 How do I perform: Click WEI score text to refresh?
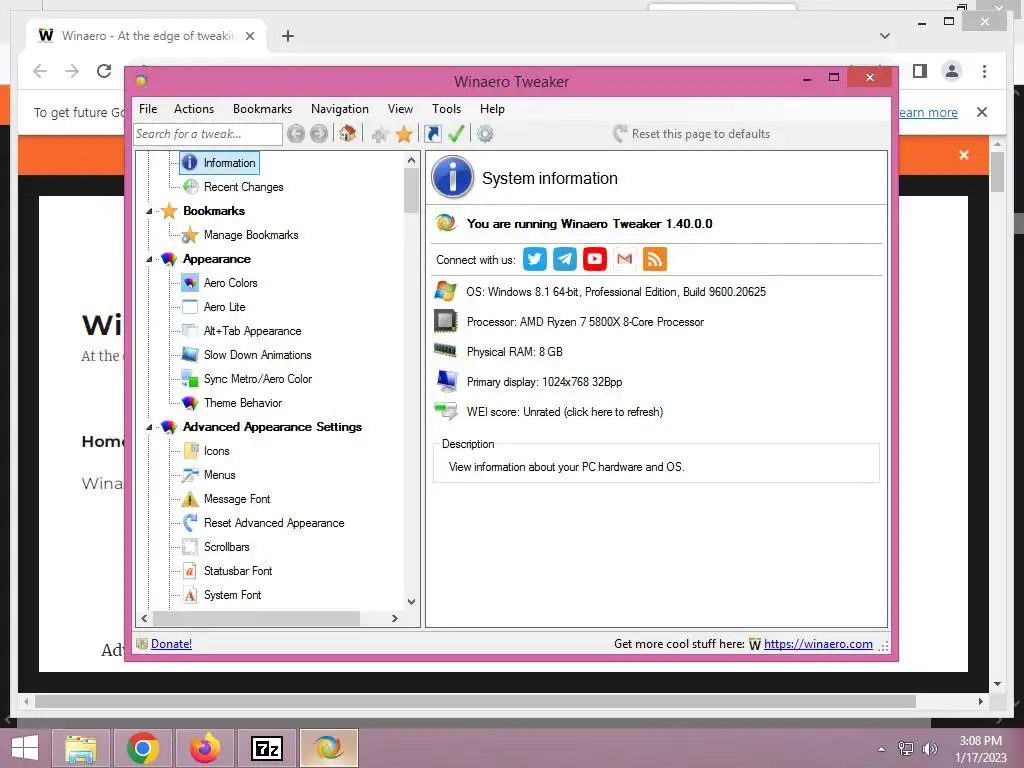click(565, 412)
